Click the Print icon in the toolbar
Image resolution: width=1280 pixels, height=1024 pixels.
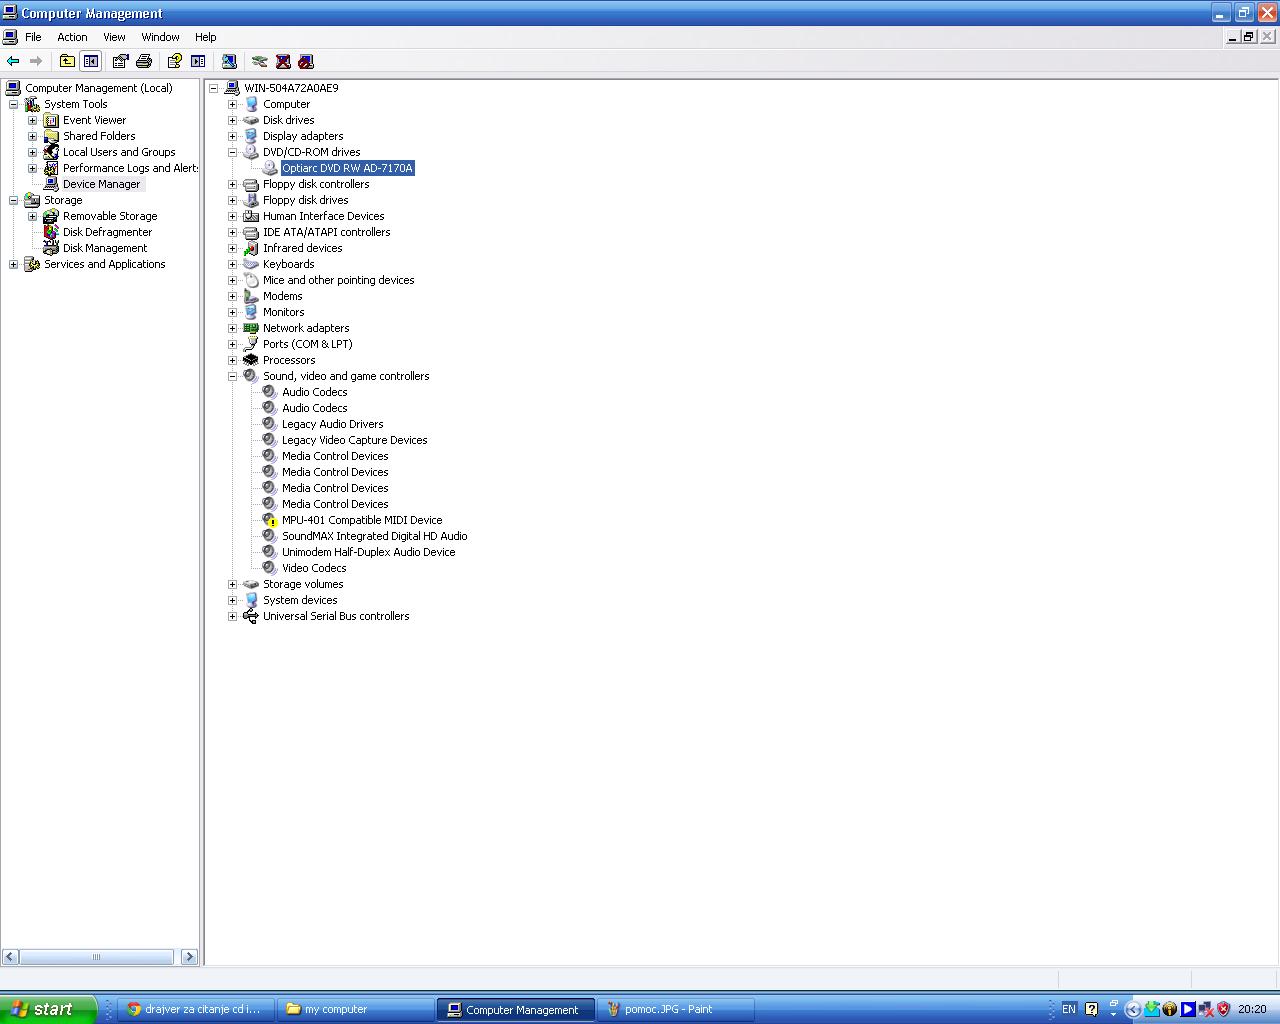tap(144, 61)
